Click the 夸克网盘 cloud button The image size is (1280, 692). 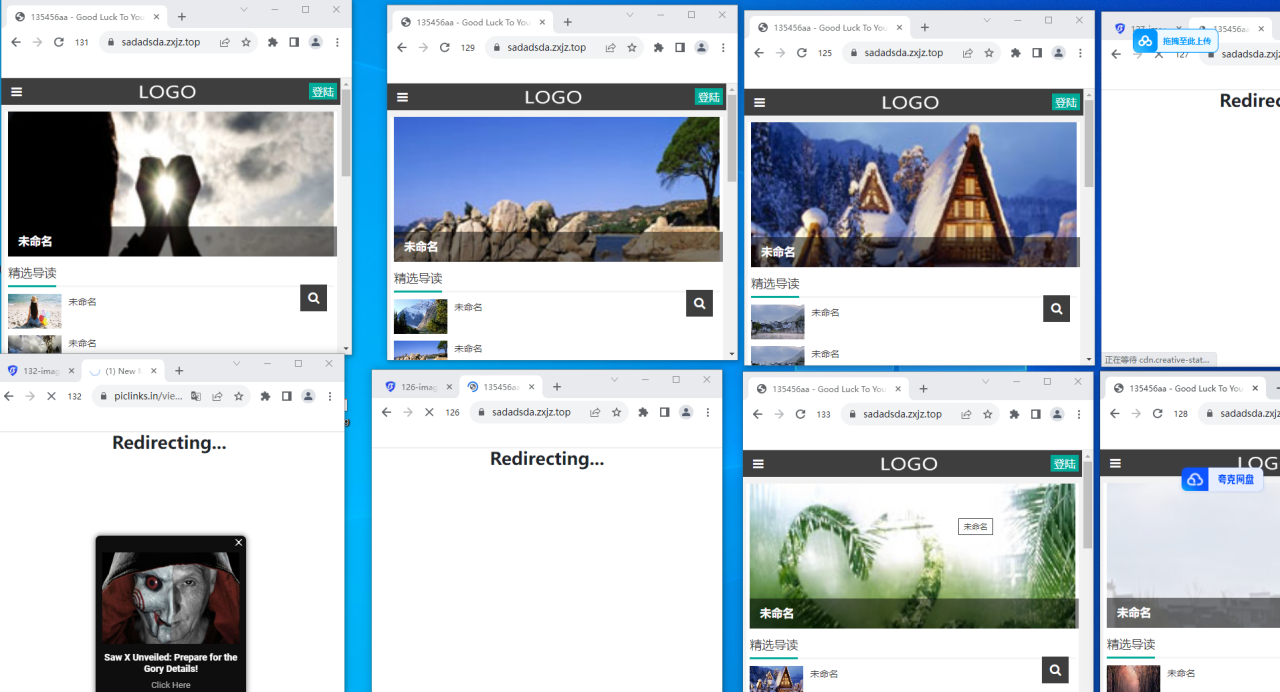pyautogui.click(x=1221, y=480)
